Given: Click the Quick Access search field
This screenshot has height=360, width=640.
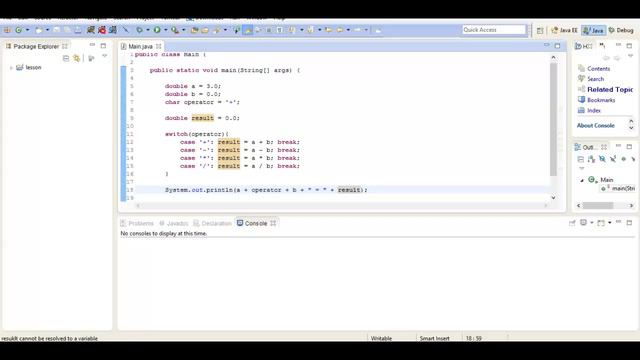Looking at the screenshot, I should pos(494,30).
